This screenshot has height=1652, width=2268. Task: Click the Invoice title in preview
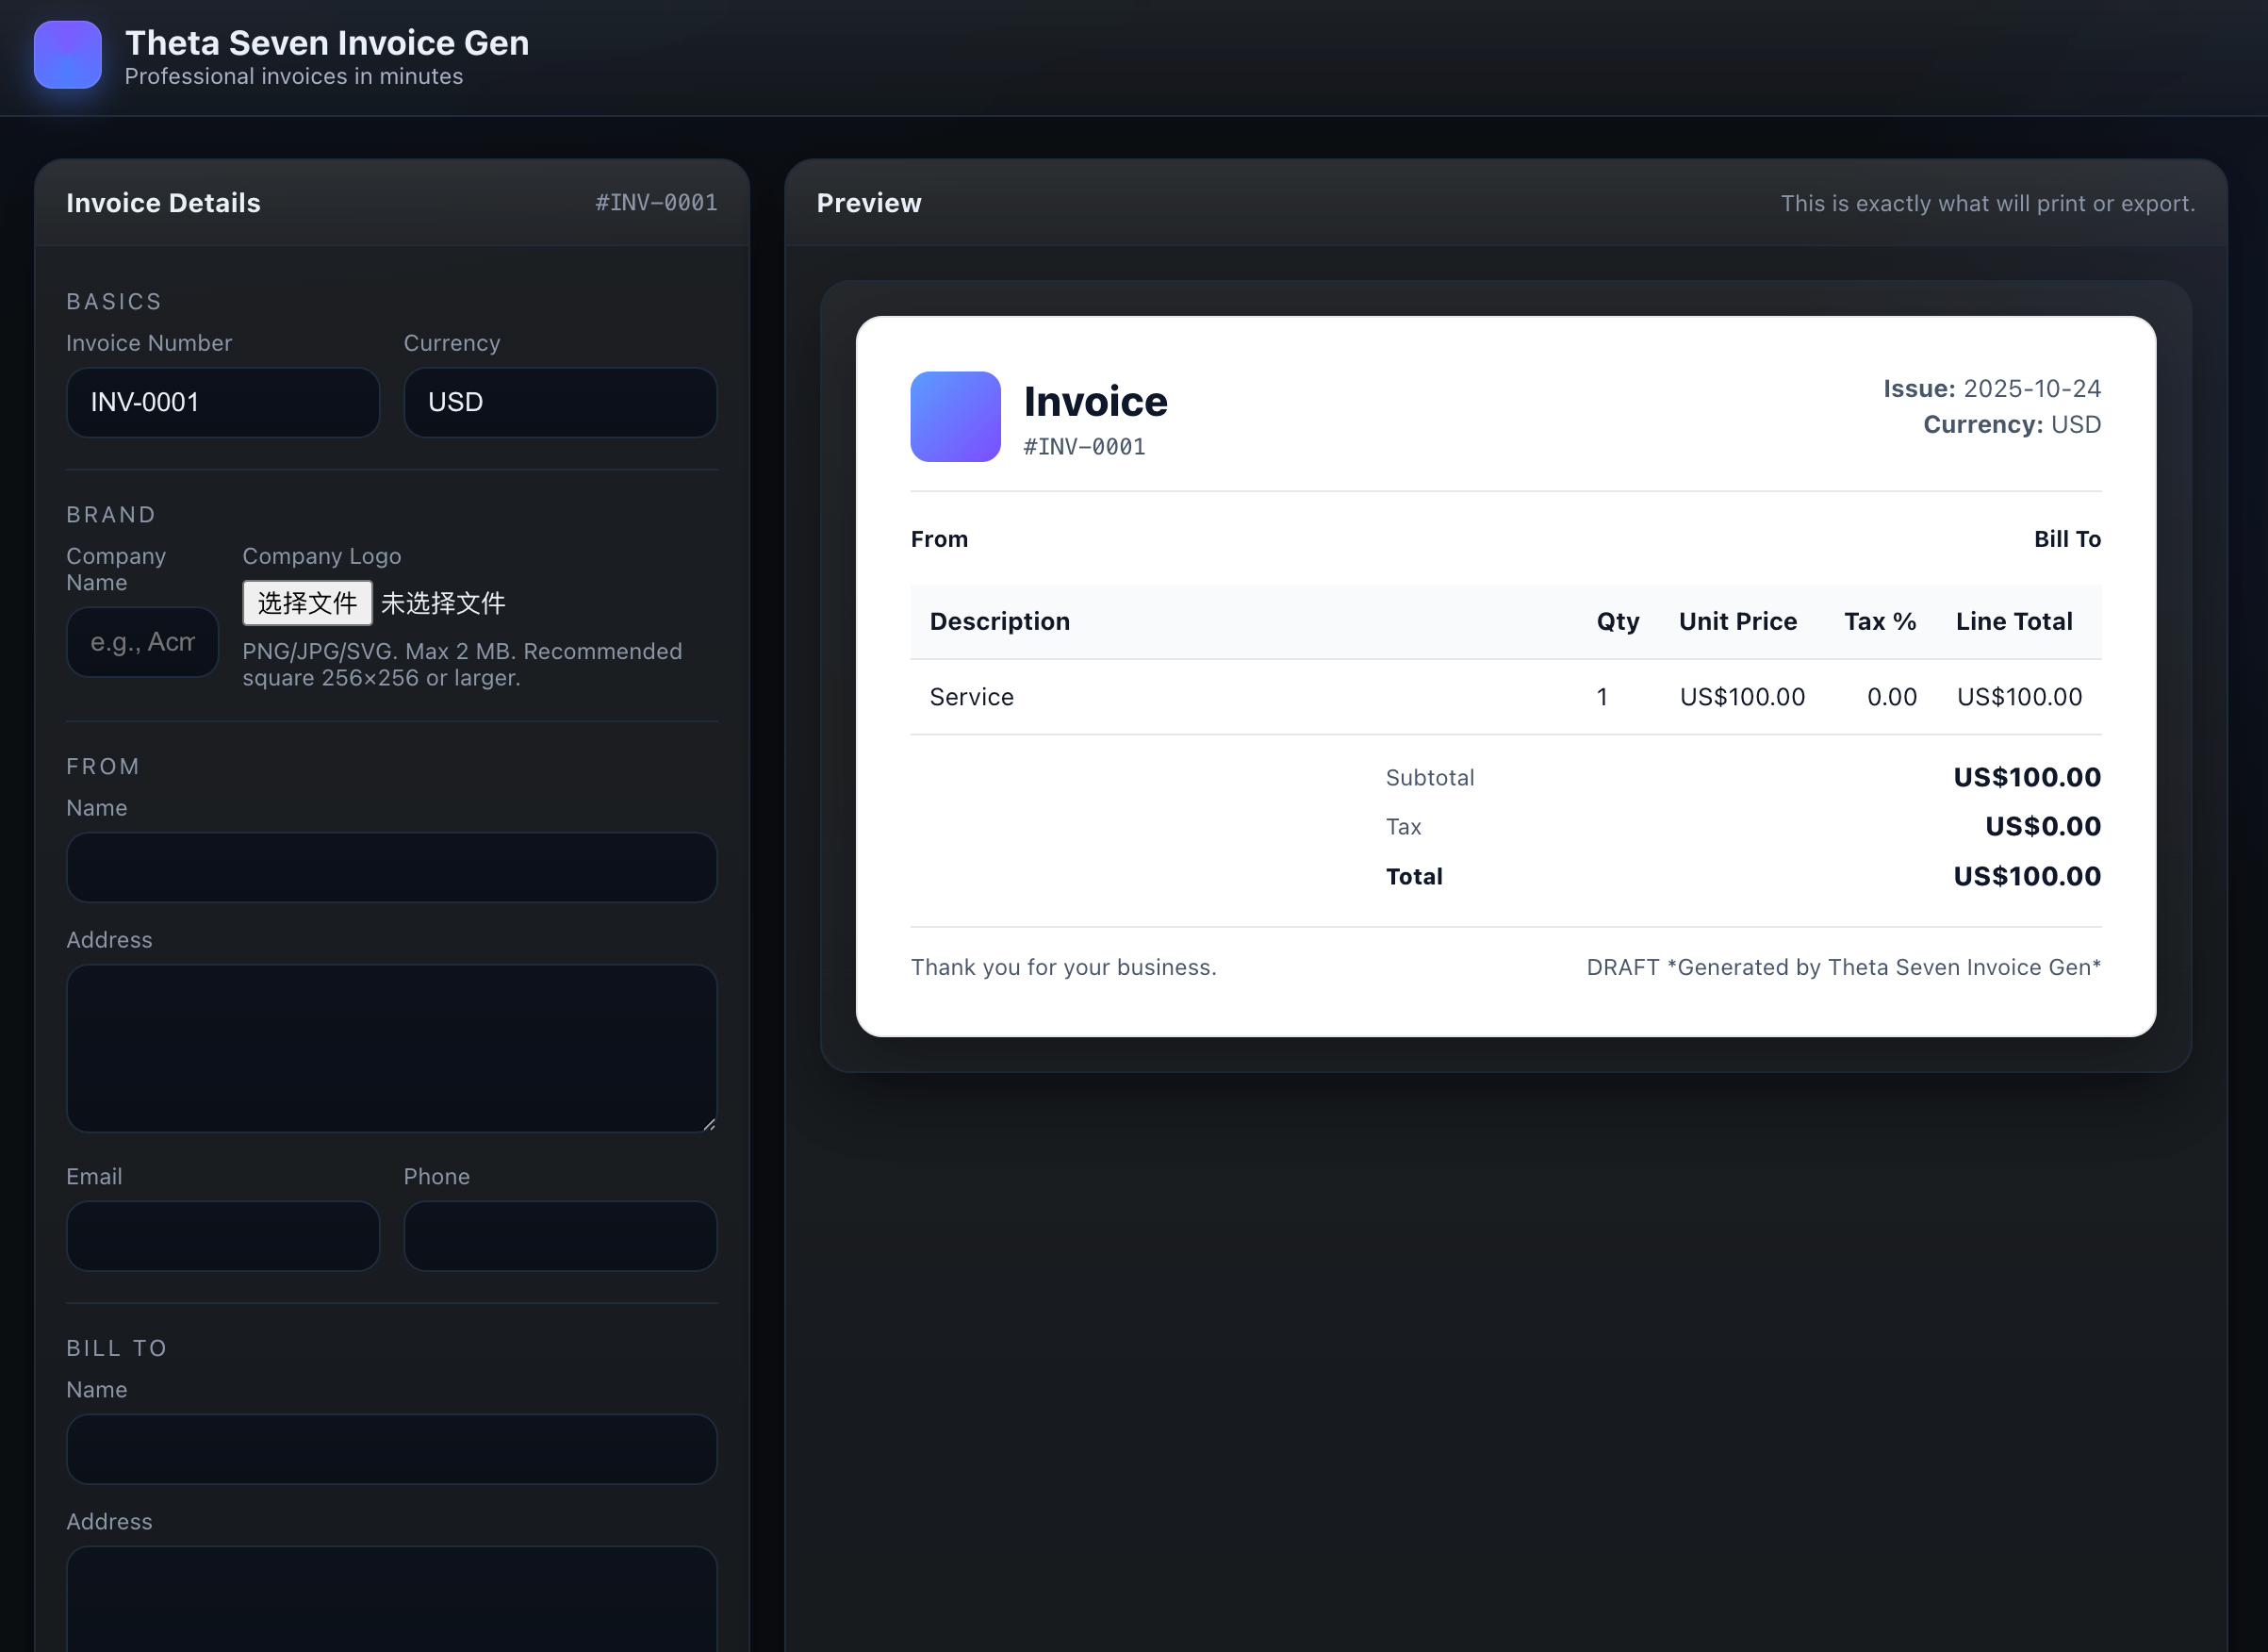pos(1095,401)
